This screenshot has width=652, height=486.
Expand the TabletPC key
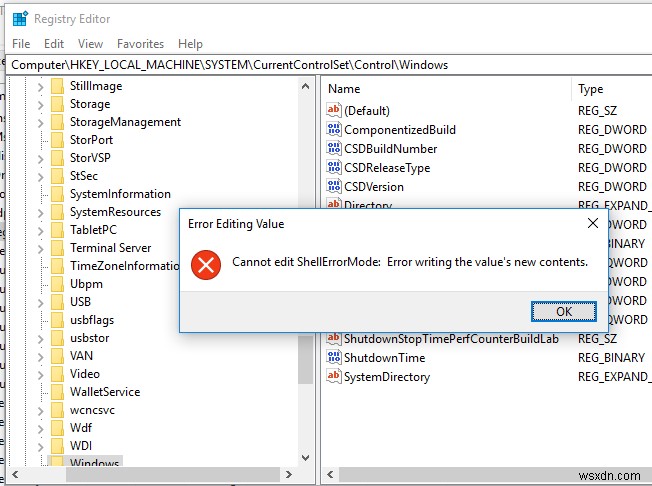click(40, 231)
